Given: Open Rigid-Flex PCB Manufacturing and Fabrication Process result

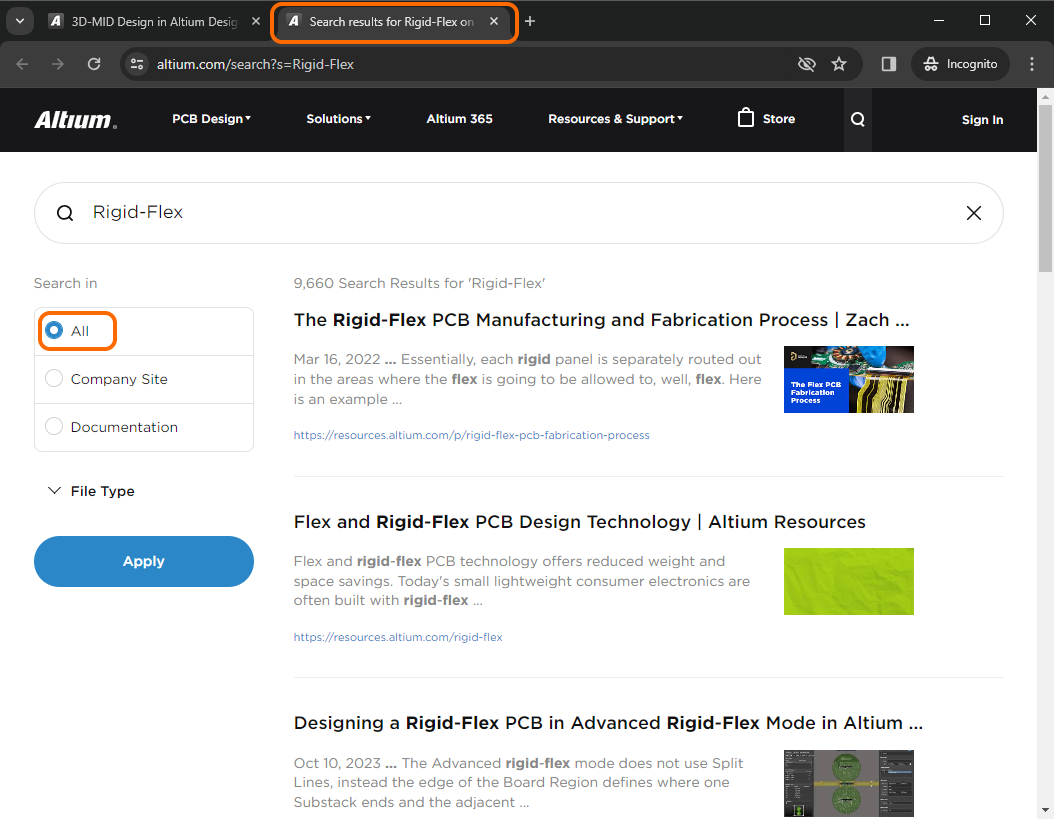Looking at the screenshot, I should 601,320.
